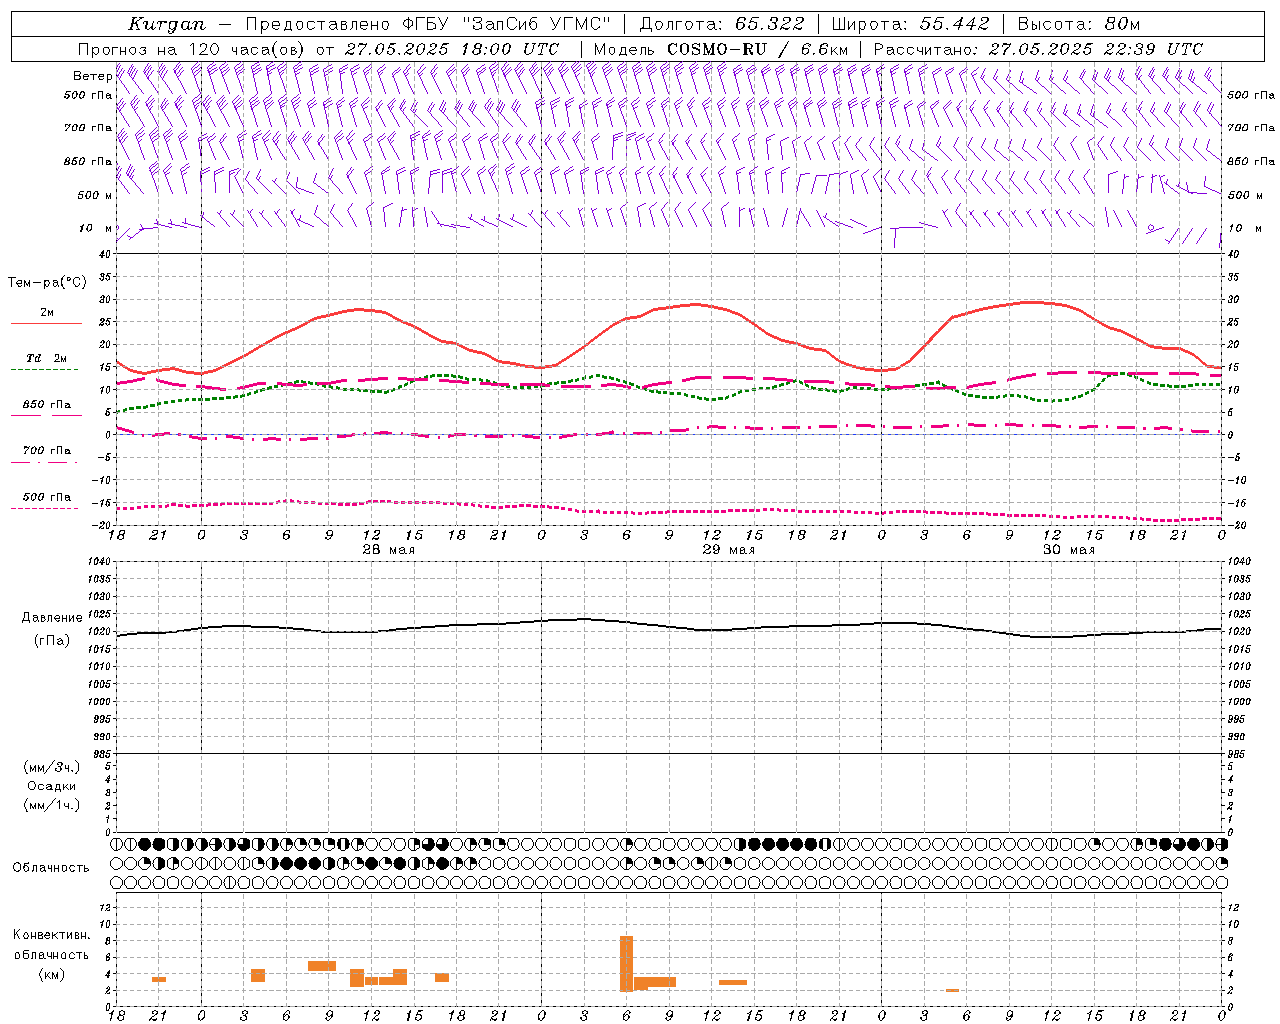Click the "(гПа)" pressure unit label
This screenshot has height=1024, width=1280.
point(52,641)
